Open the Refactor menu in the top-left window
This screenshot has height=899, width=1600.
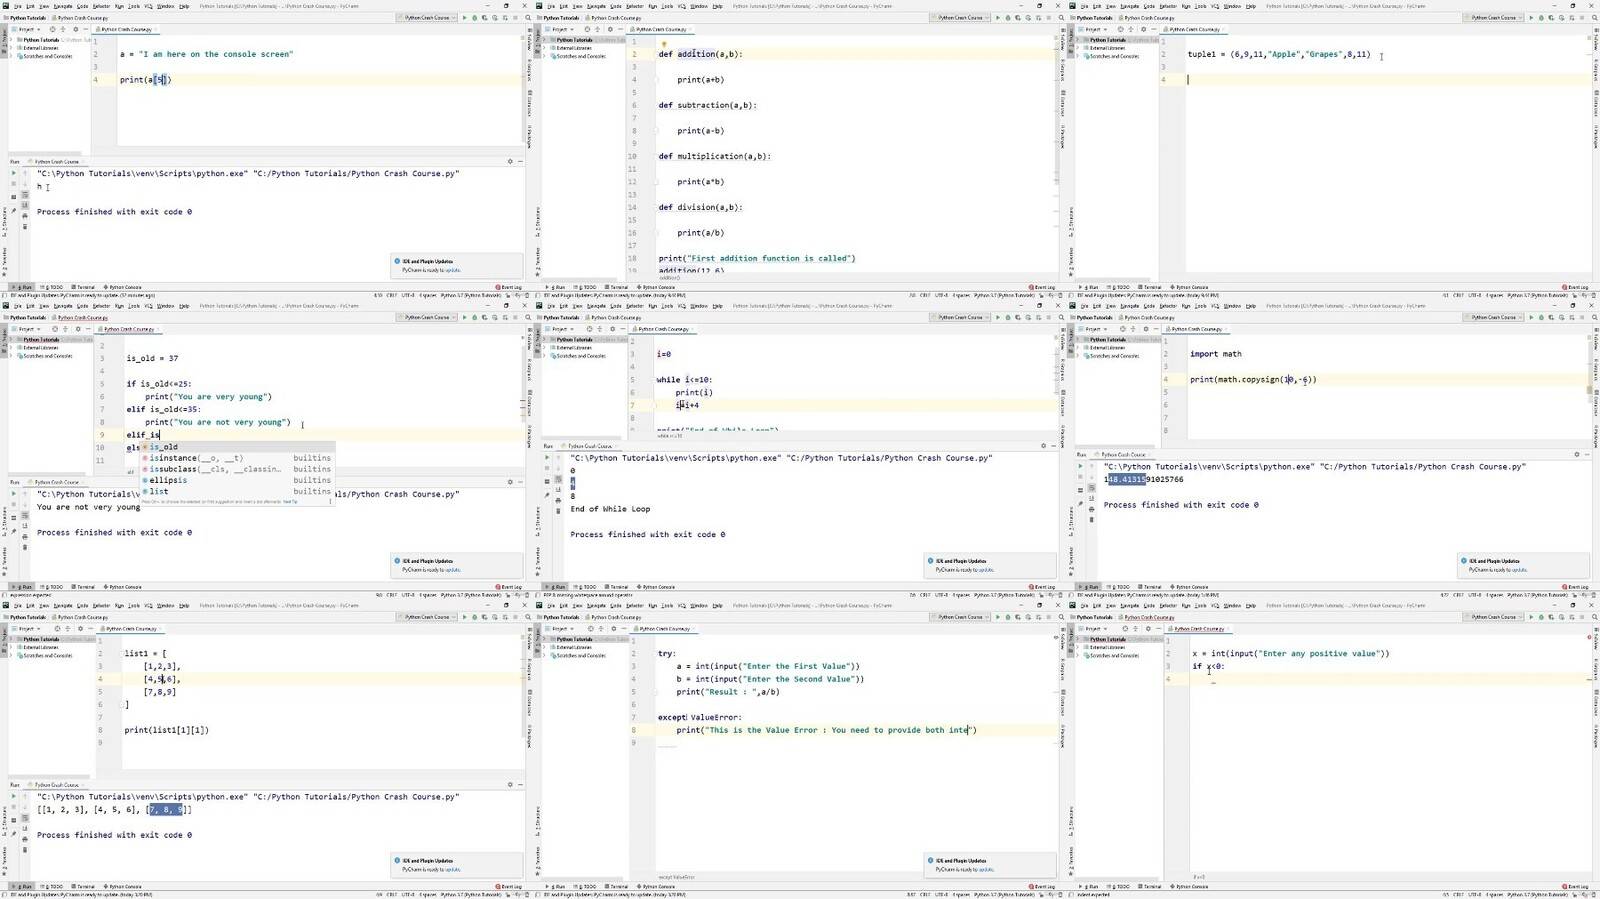pyautogui.click(x=101, y=6)
